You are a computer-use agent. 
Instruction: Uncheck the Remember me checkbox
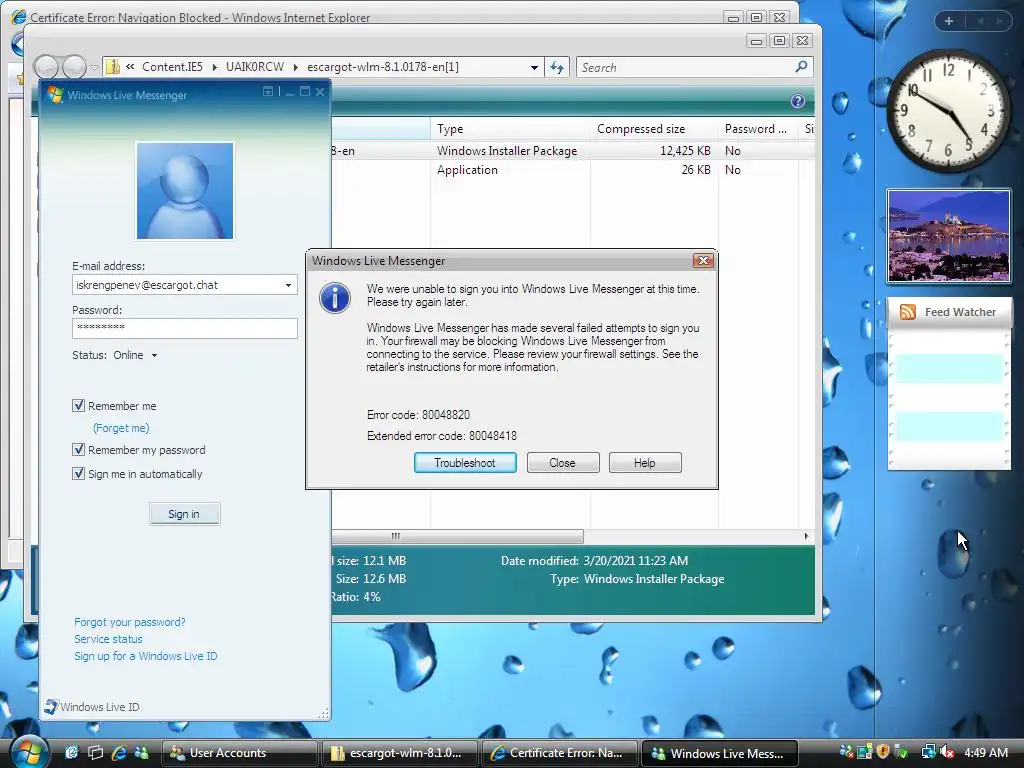coord(78,406)
